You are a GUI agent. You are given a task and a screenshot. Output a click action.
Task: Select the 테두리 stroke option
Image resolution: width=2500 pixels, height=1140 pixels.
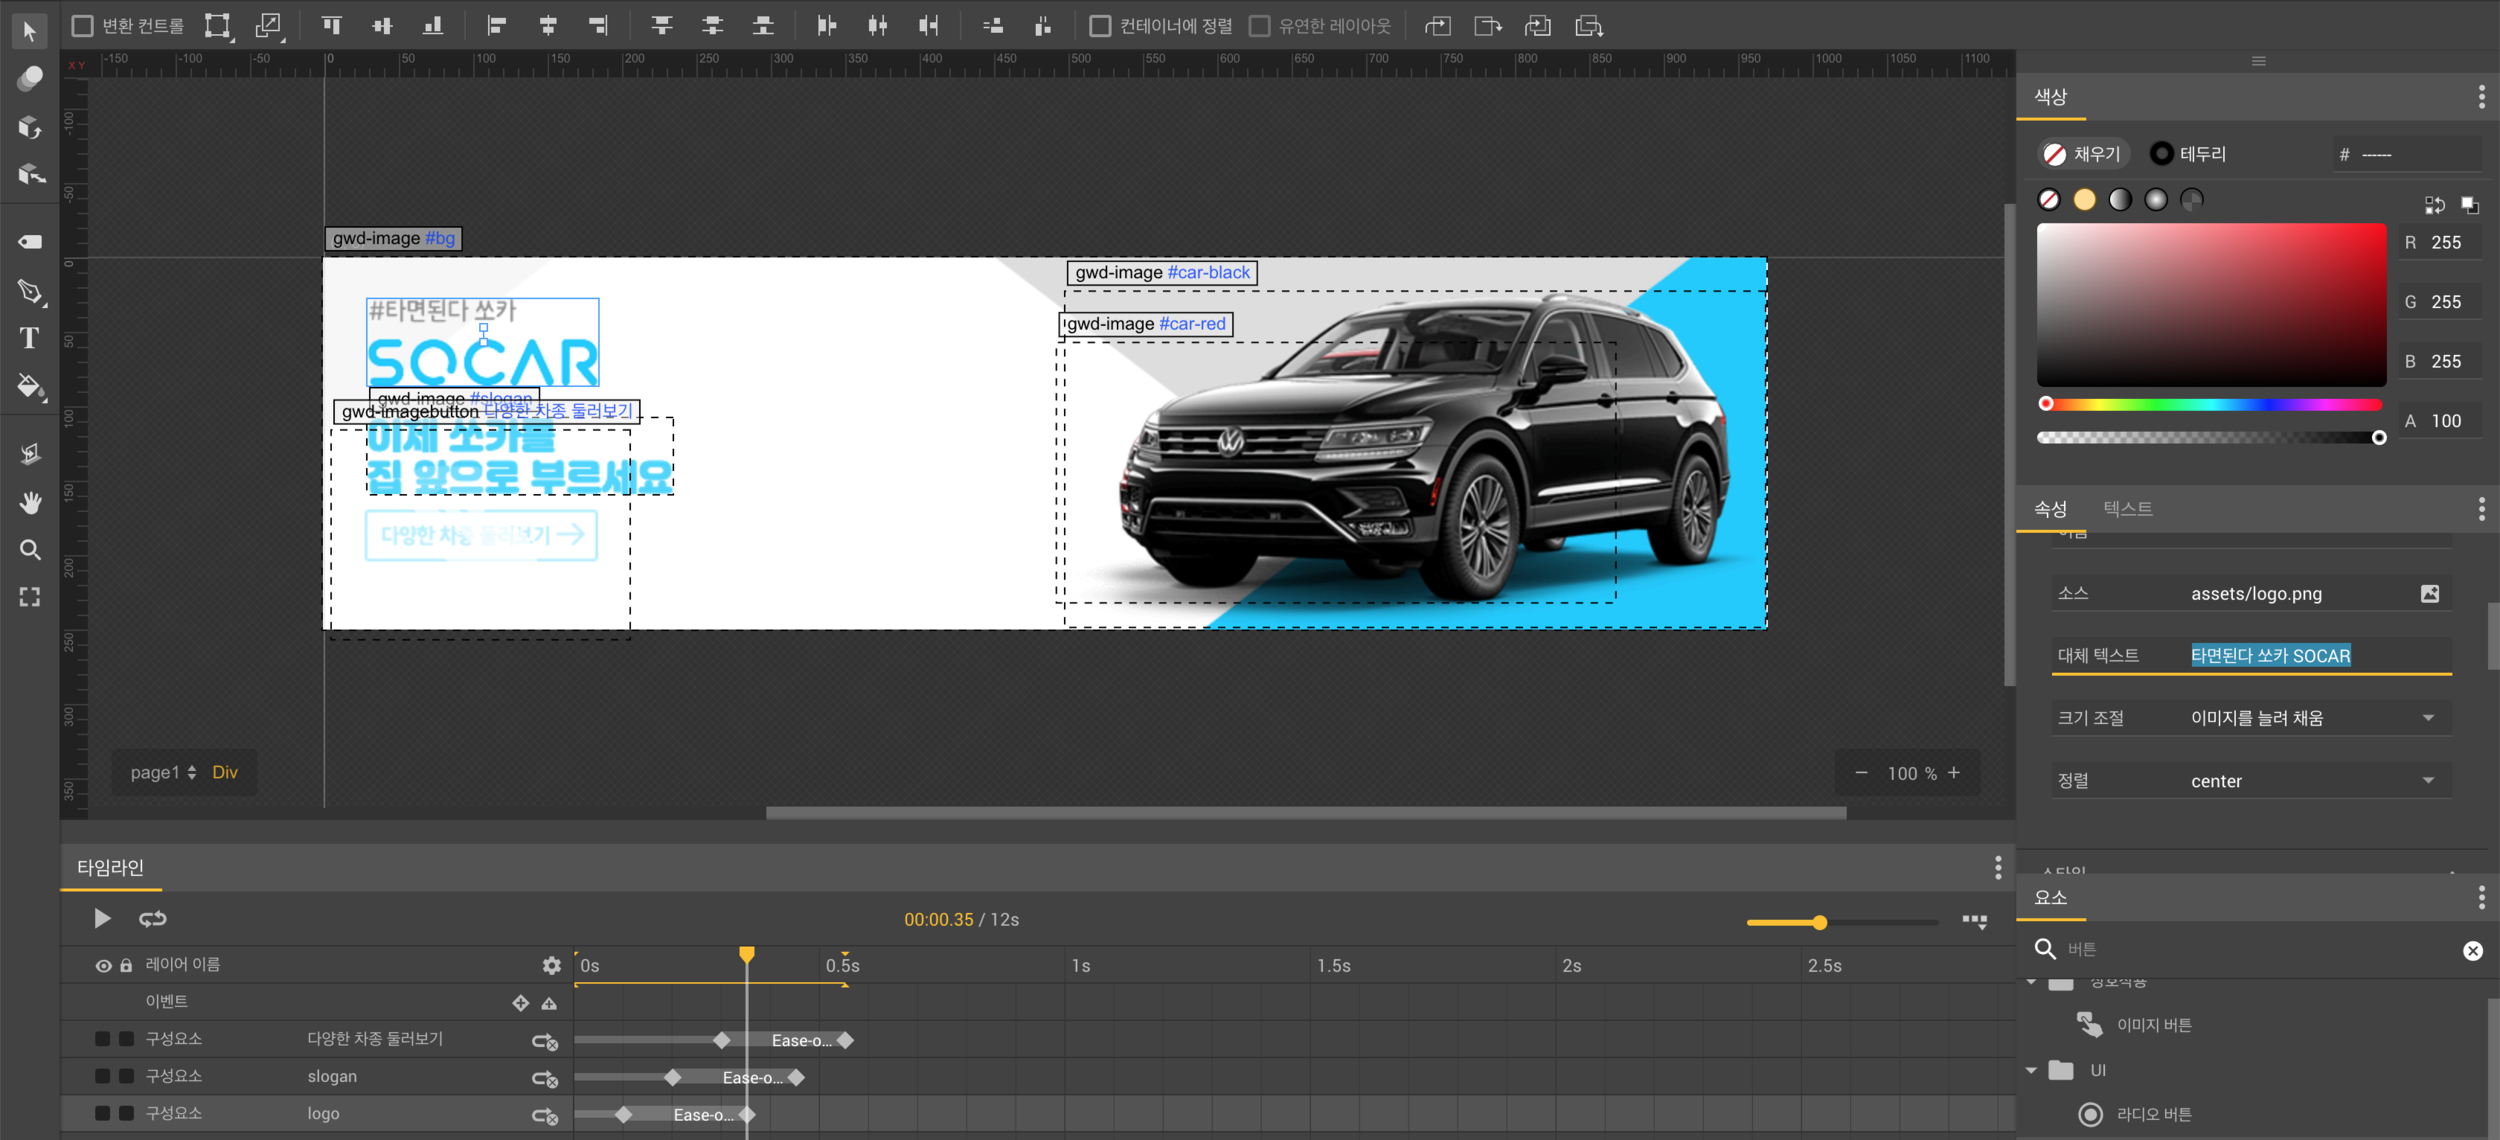(2189, 154)
